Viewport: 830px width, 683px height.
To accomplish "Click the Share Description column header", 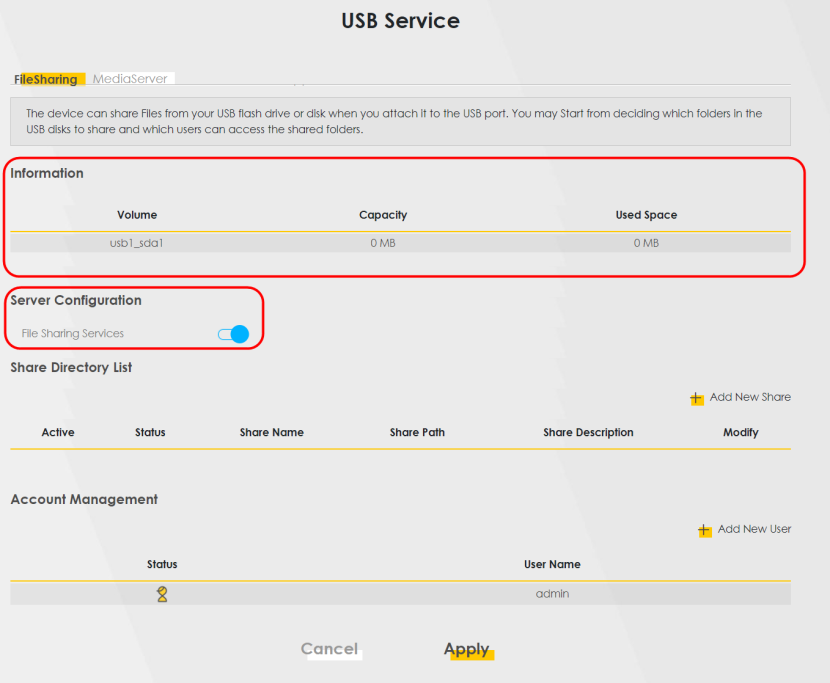I will 588,433.
